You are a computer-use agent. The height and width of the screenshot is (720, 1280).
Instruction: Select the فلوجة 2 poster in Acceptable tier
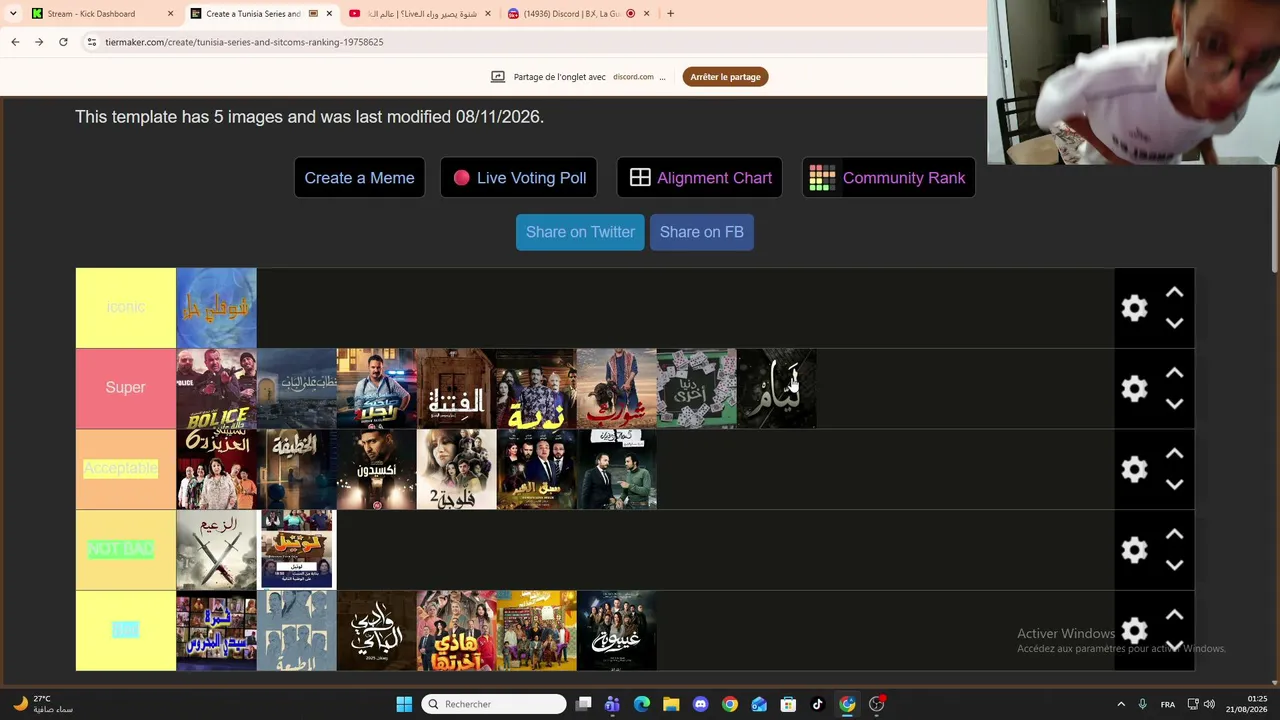(456, 469)
